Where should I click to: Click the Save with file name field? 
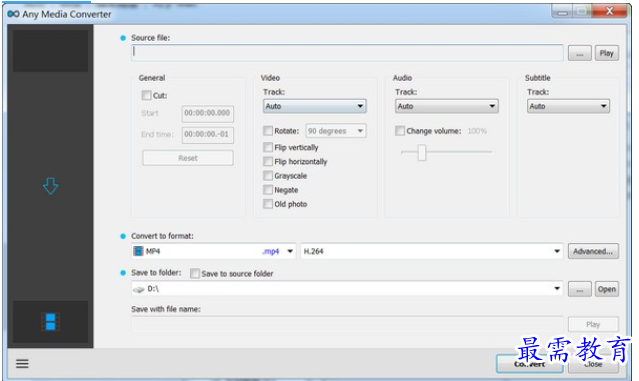(x=347, y=324)
